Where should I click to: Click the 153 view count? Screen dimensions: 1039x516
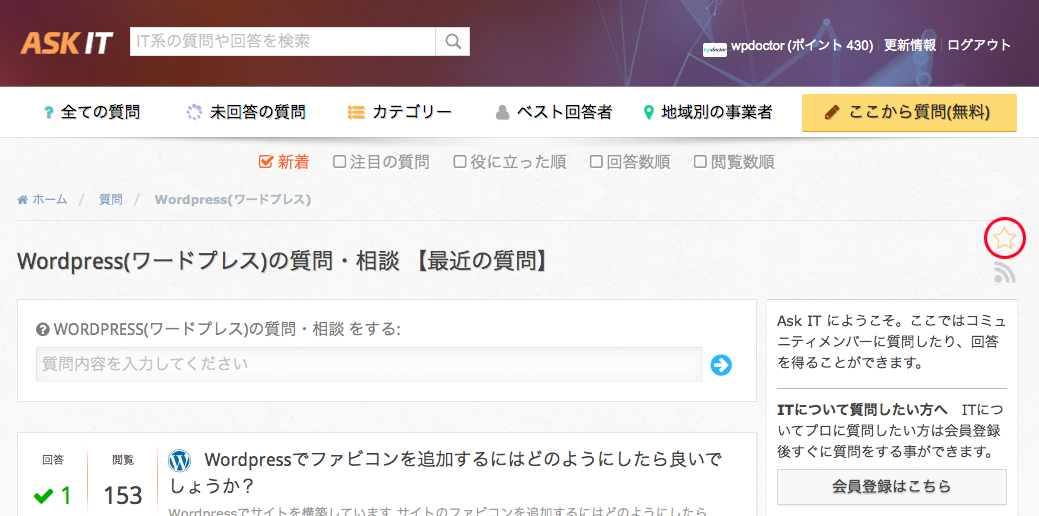123,495
